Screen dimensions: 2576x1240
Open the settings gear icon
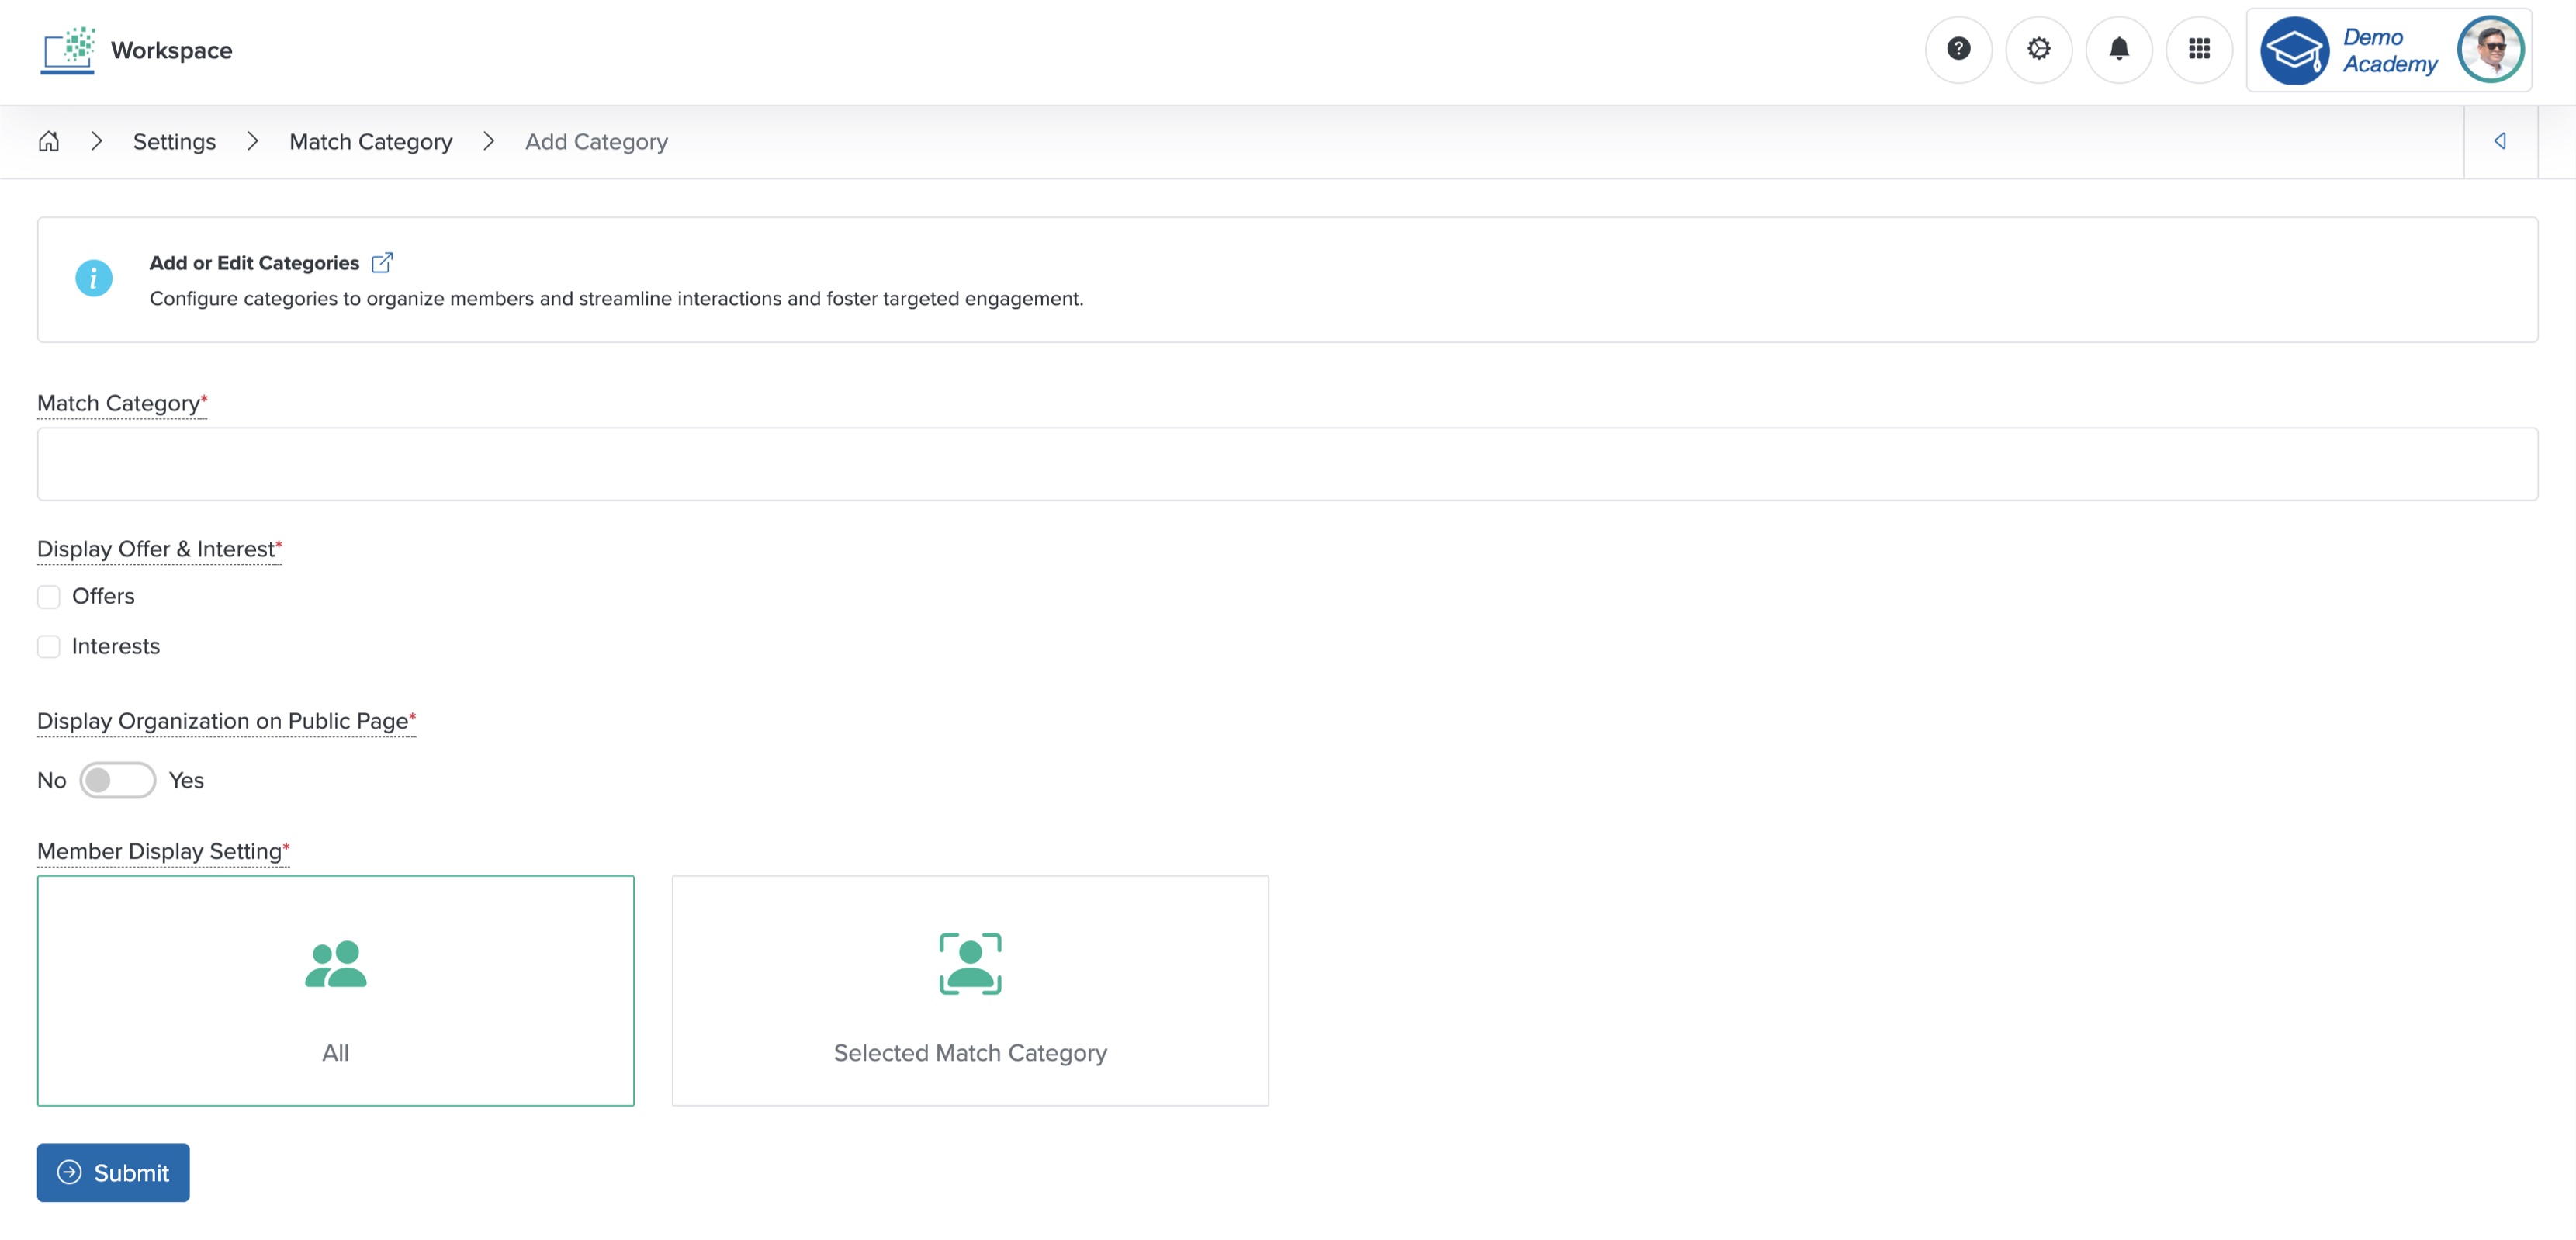click(2038, 49)
